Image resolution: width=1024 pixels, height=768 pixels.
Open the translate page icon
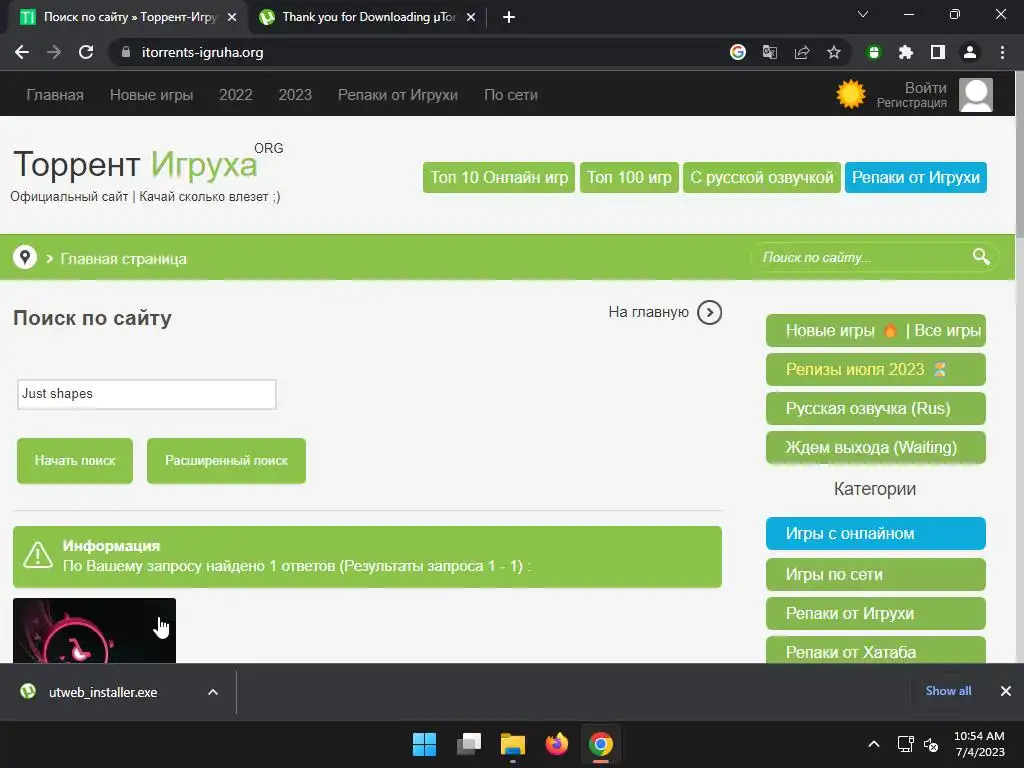tap(769, 52)
